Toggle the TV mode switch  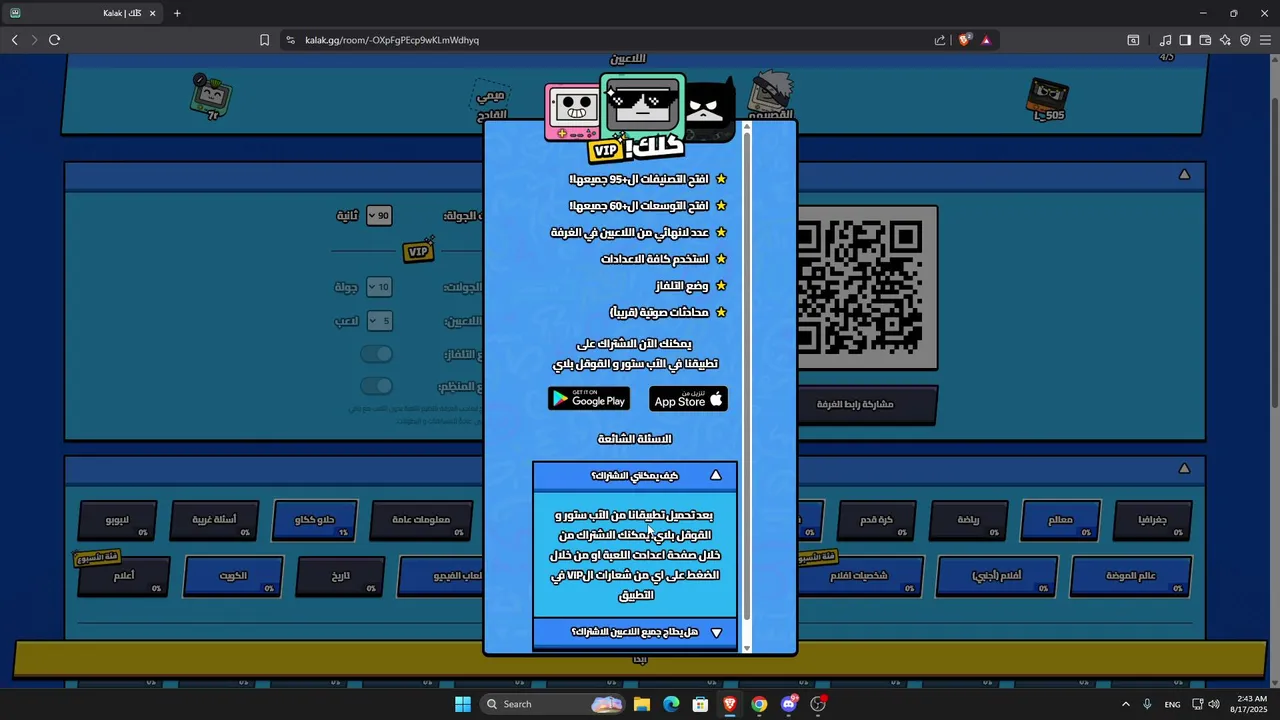[x=377, y=354]
